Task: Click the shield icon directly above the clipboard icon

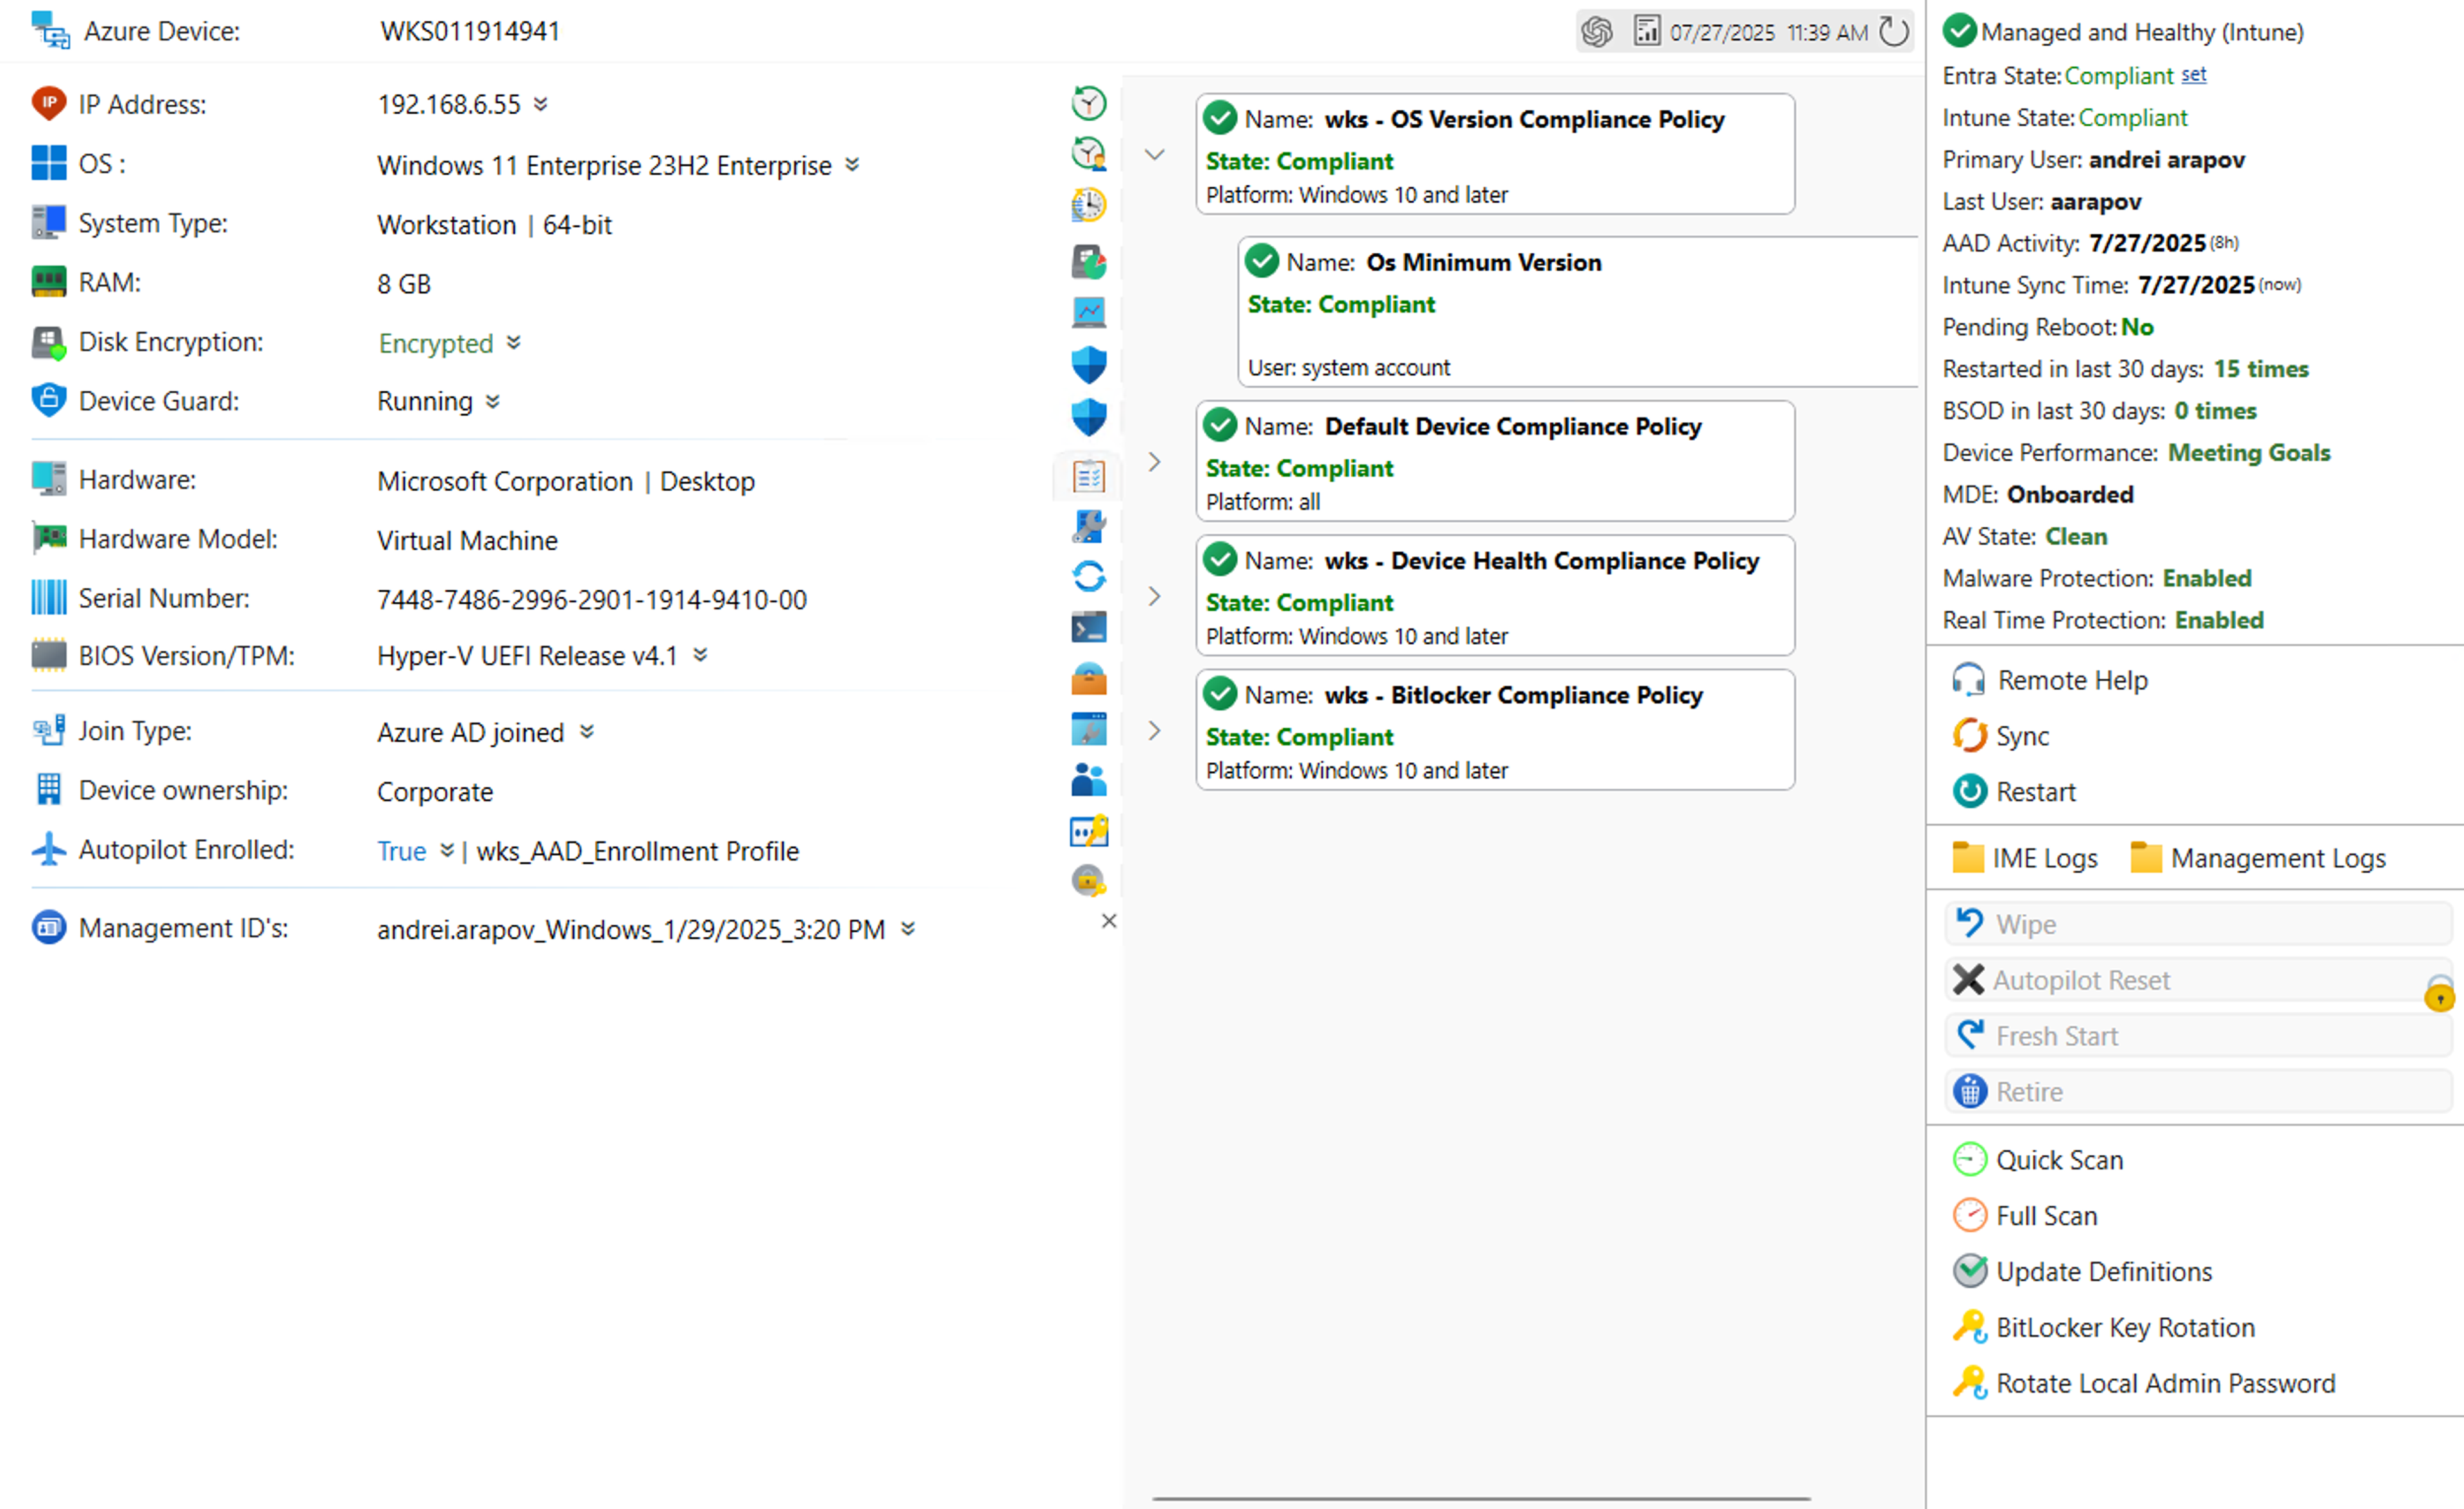Action: [x=1088, y=417]
